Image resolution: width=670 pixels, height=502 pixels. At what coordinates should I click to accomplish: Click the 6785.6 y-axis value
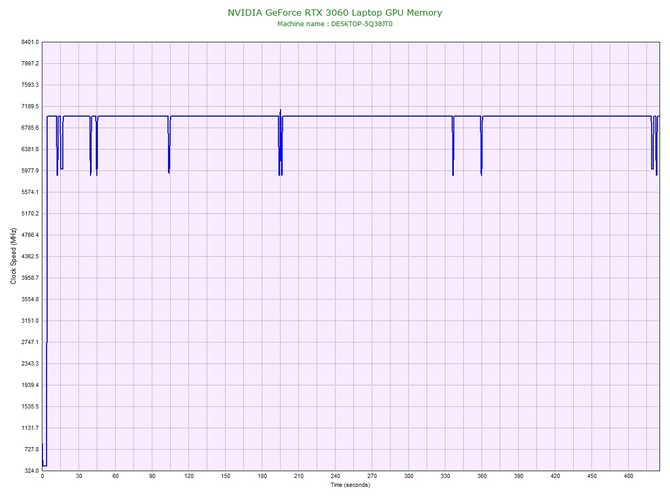click(x=30, y=128)
